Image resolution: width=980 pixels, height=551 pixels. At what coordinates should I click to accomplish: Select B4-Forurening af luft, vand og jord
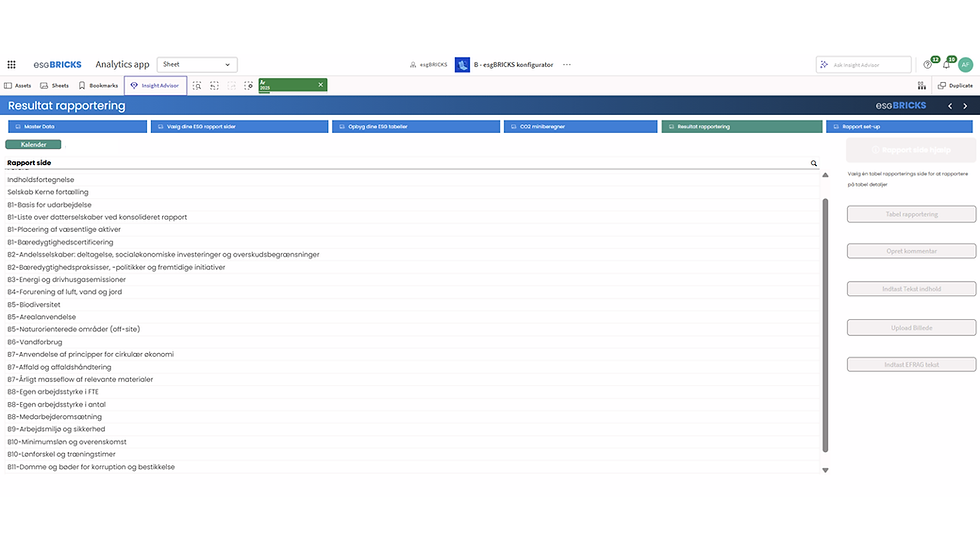tap(412, 292)
